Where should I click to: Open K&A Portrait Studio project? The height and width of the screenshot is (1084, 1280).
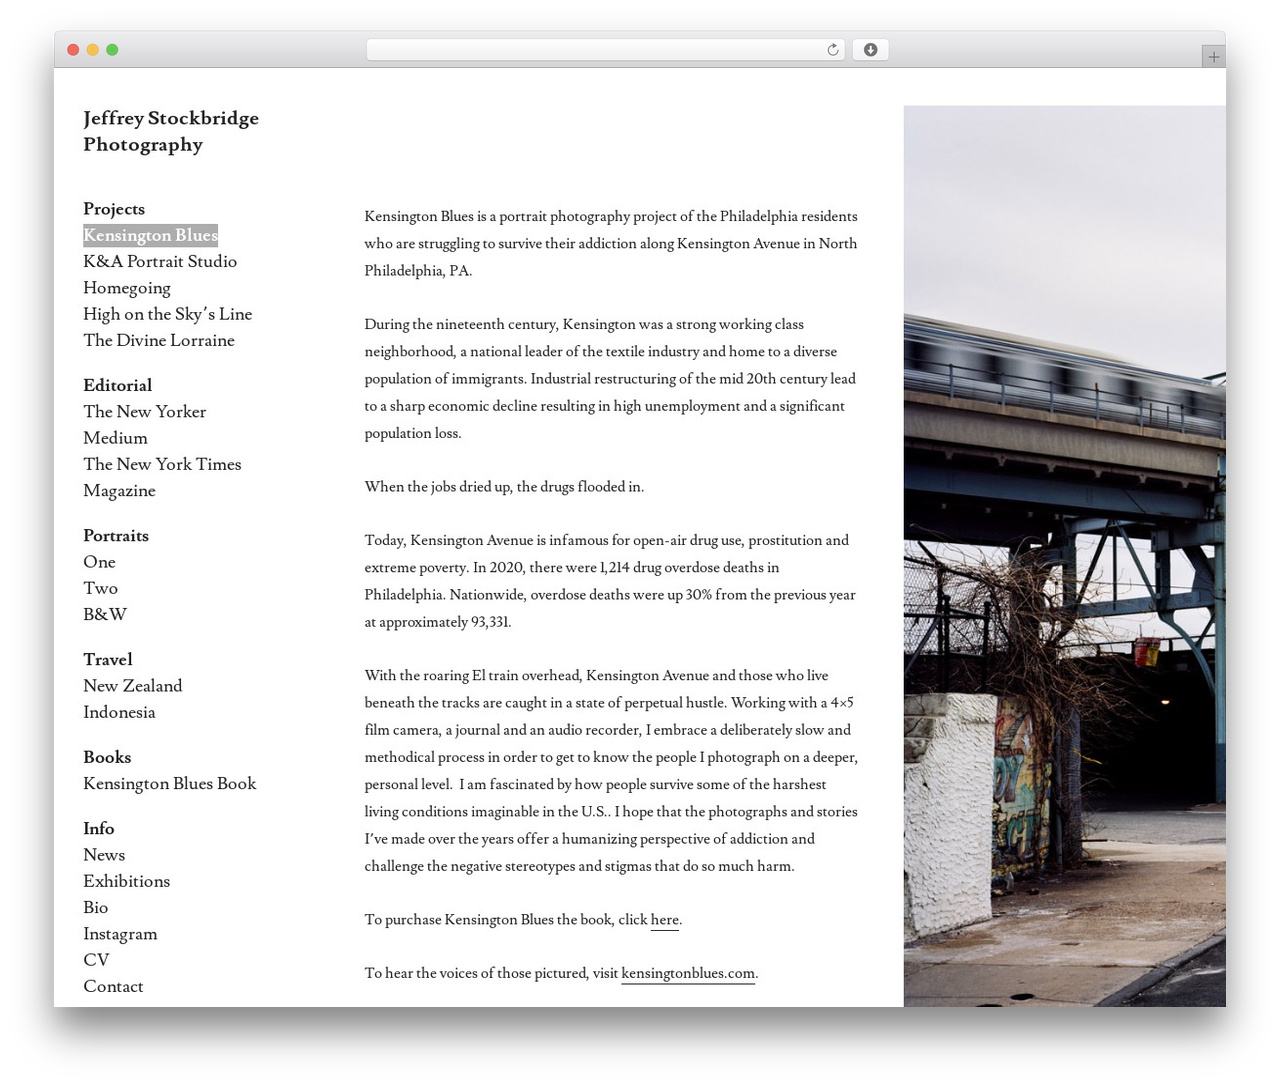pyautogui.click(x=160, y=261)
